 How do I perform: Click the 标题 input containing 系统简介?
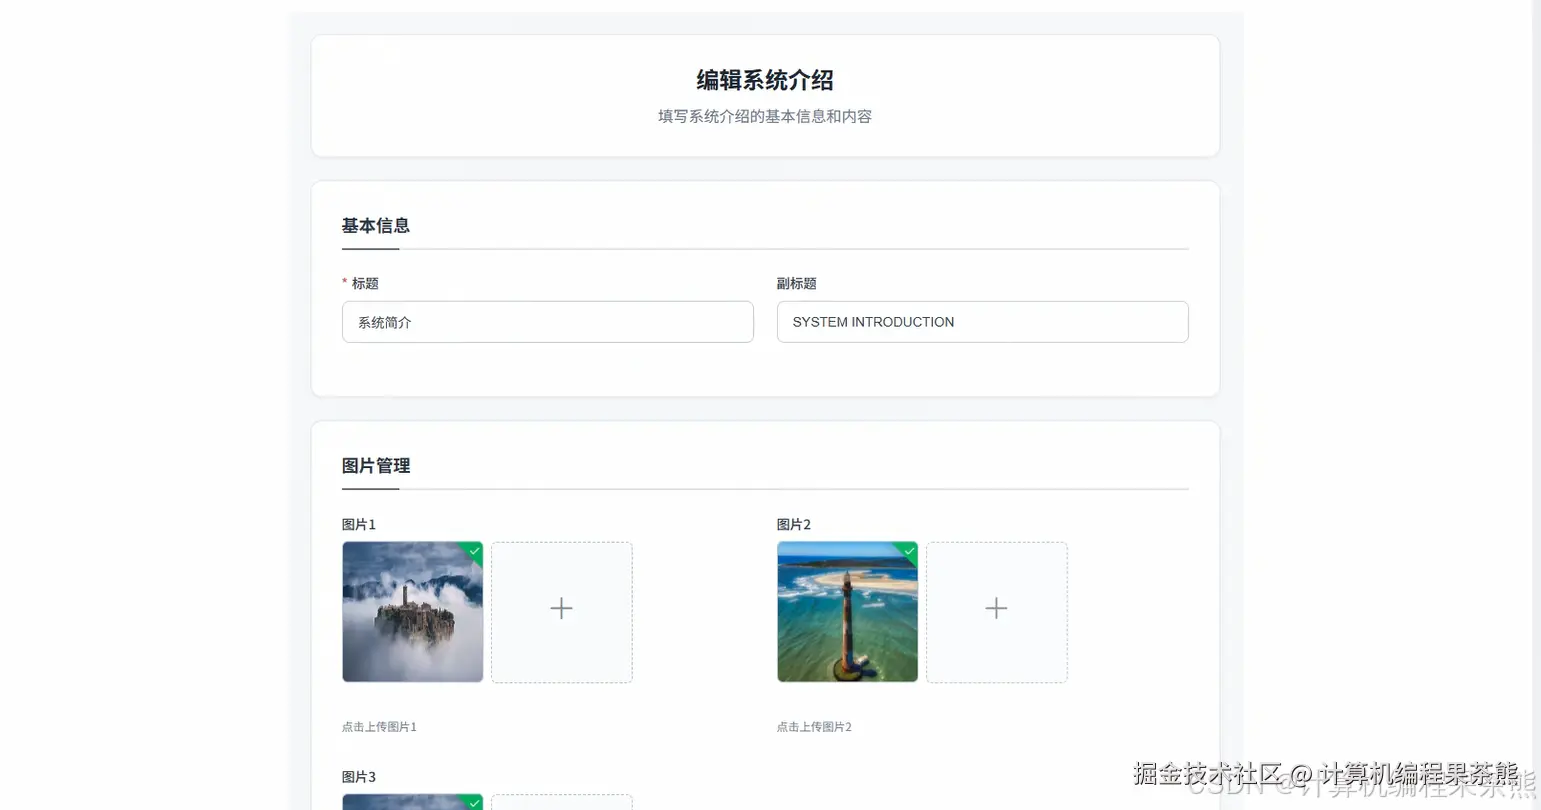coord(547,322)
